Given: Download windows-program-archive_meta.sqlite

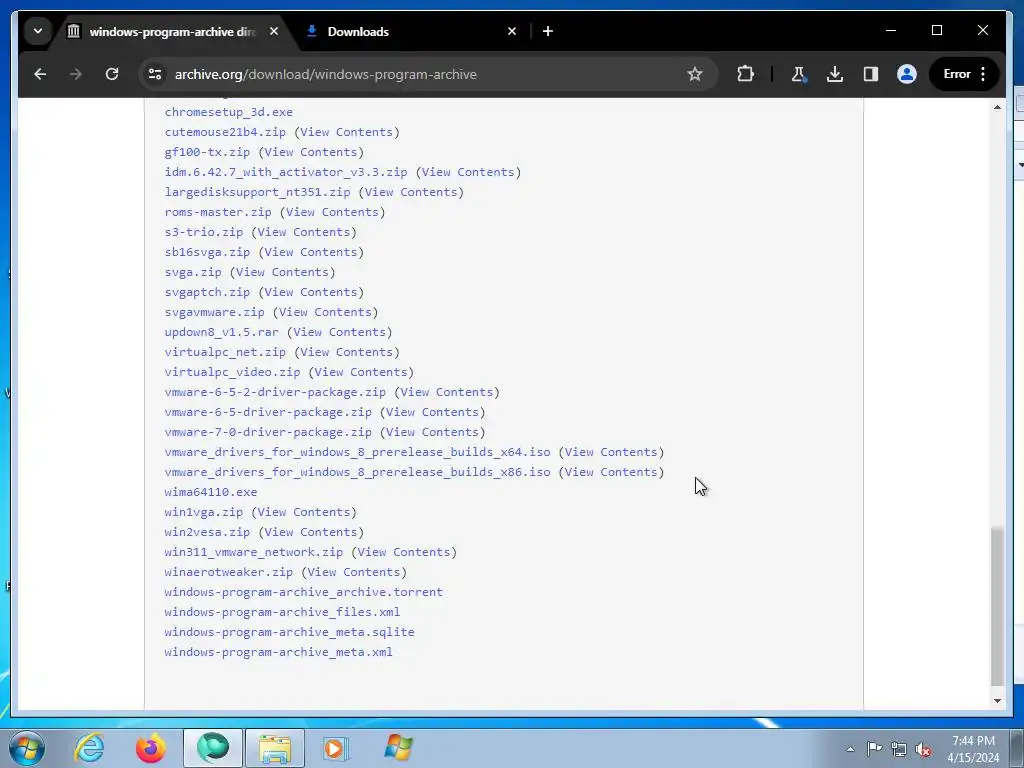Looking at the screenshot, I should coord(289,632).
